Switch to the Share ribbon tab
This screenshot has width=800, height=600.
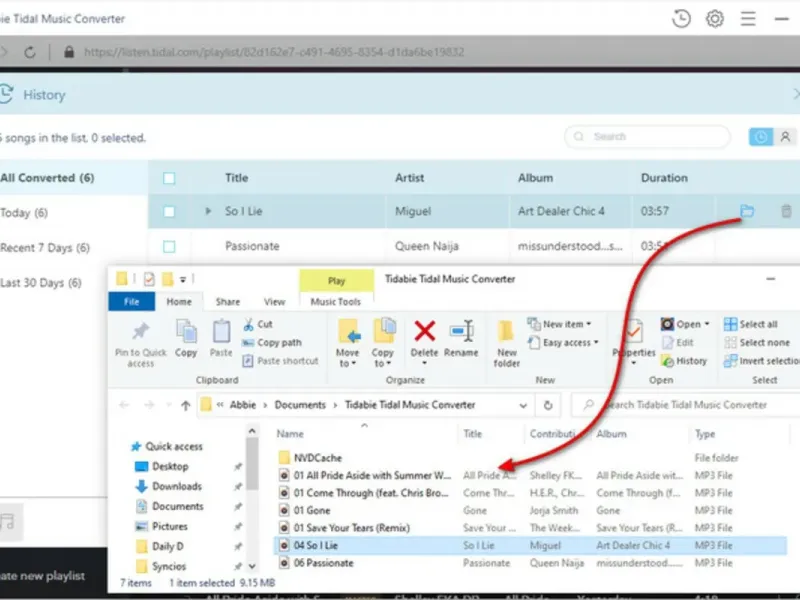point(228,302)
